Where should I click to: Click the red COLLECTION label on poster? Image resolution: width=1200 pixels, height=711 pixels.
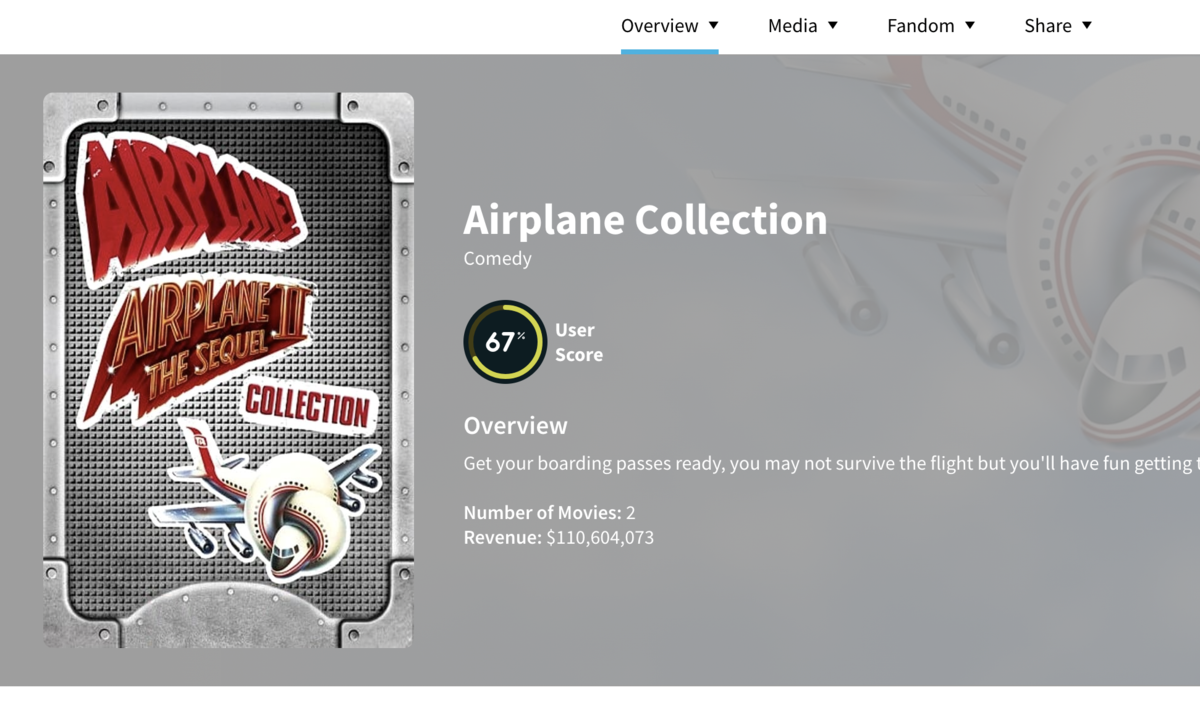coord(308,405)
